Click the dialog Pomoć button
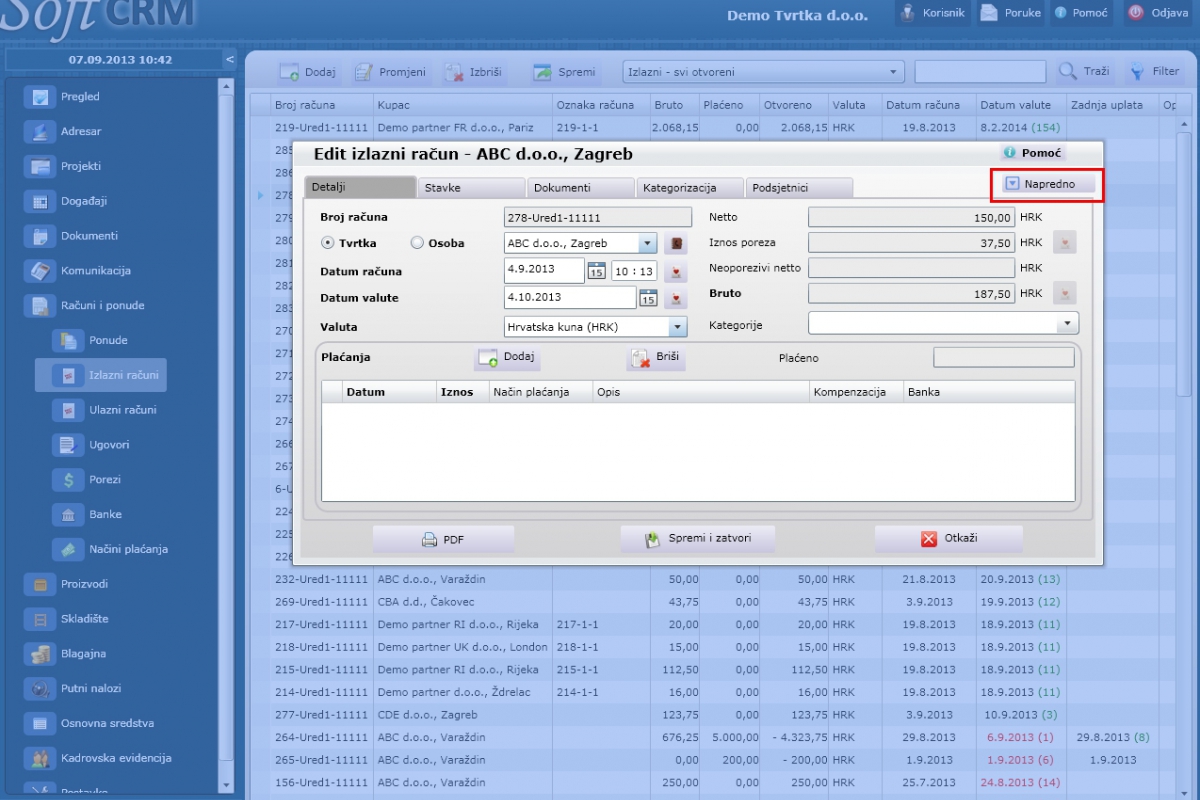 click(1032, 153)
